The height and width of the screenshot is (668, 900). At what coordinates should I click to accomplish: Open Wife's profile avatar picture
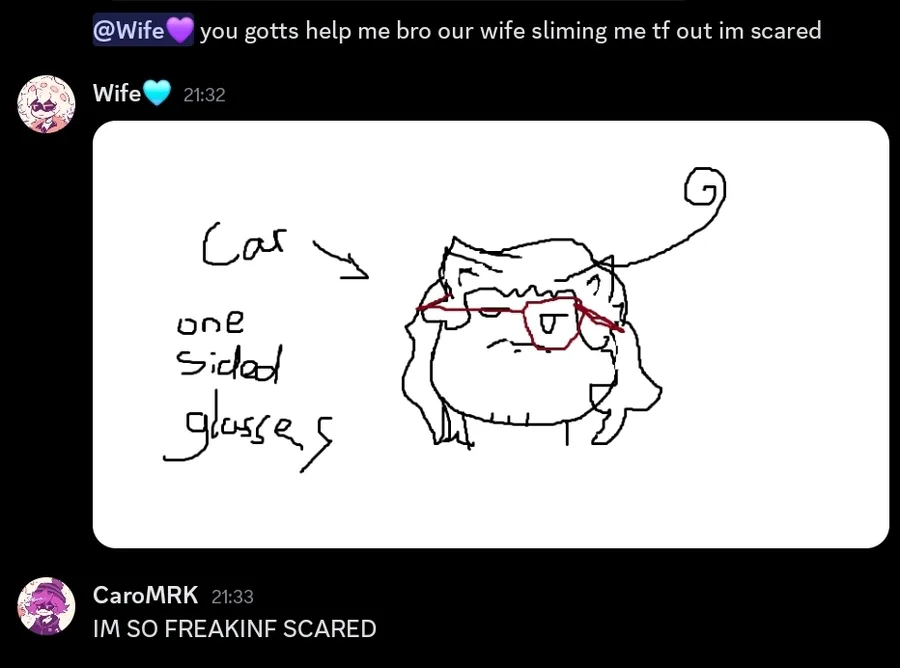46,104
